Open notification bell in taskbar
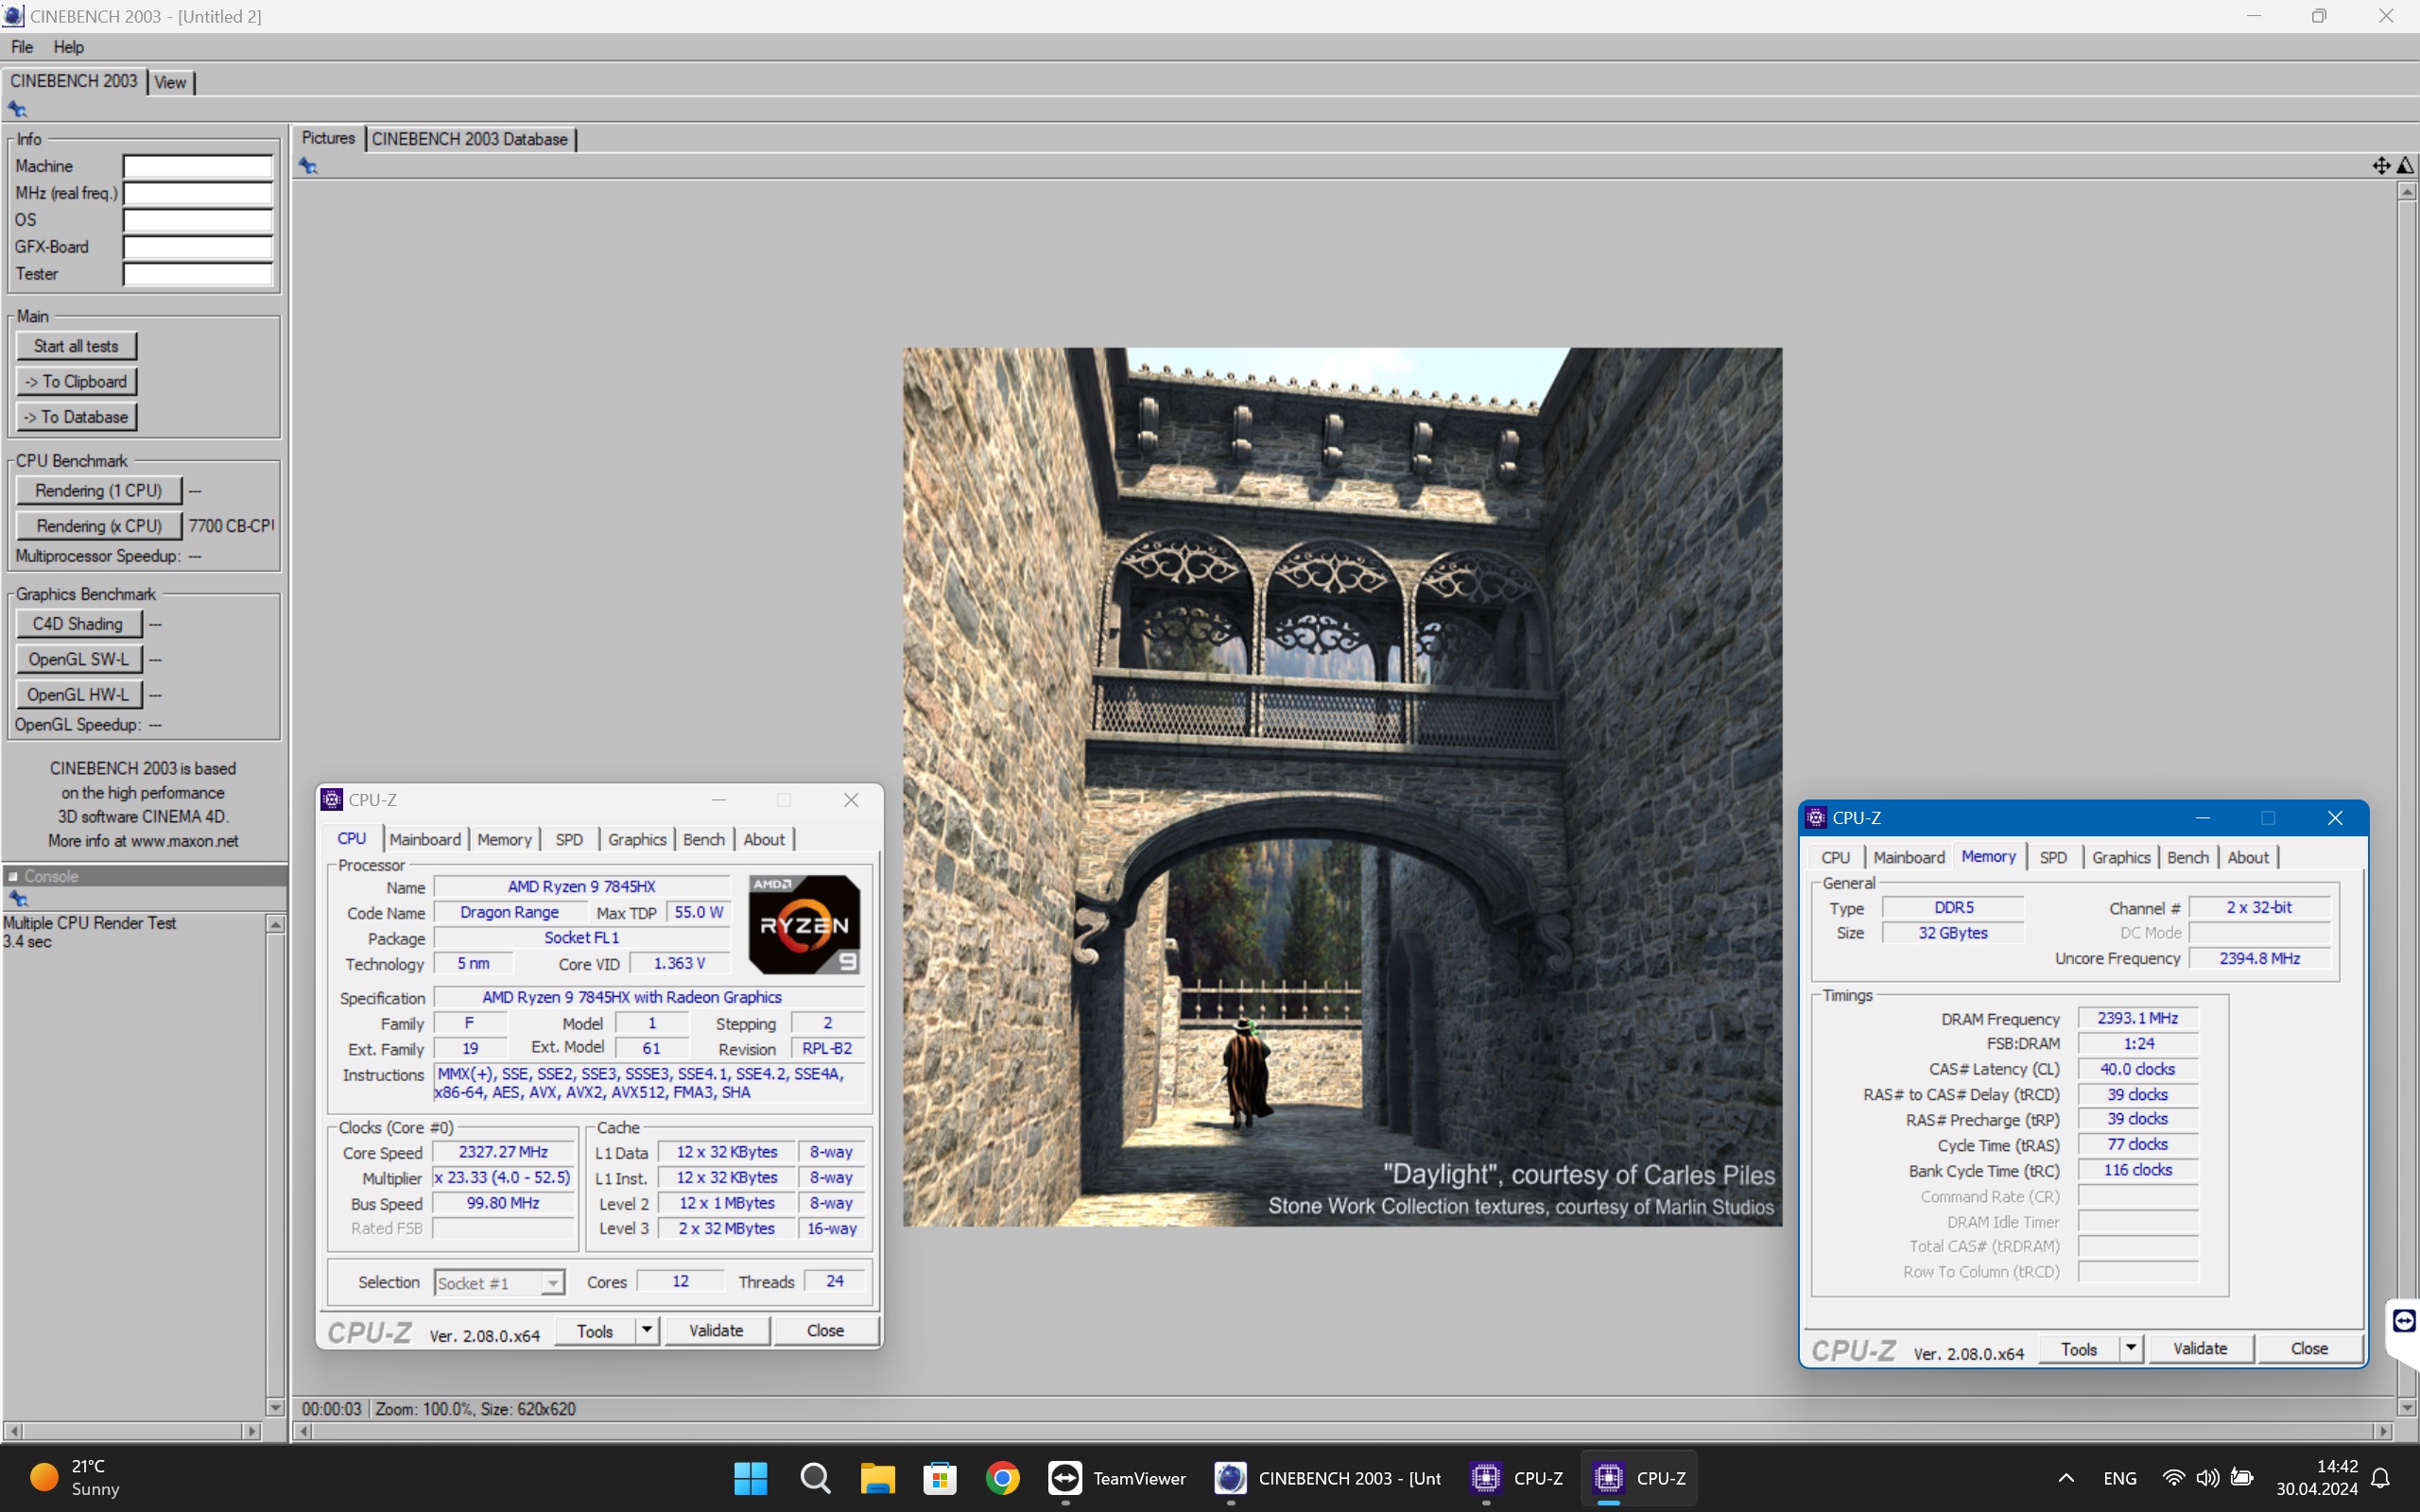2420x1512 pixels. coord(2382,1478)
